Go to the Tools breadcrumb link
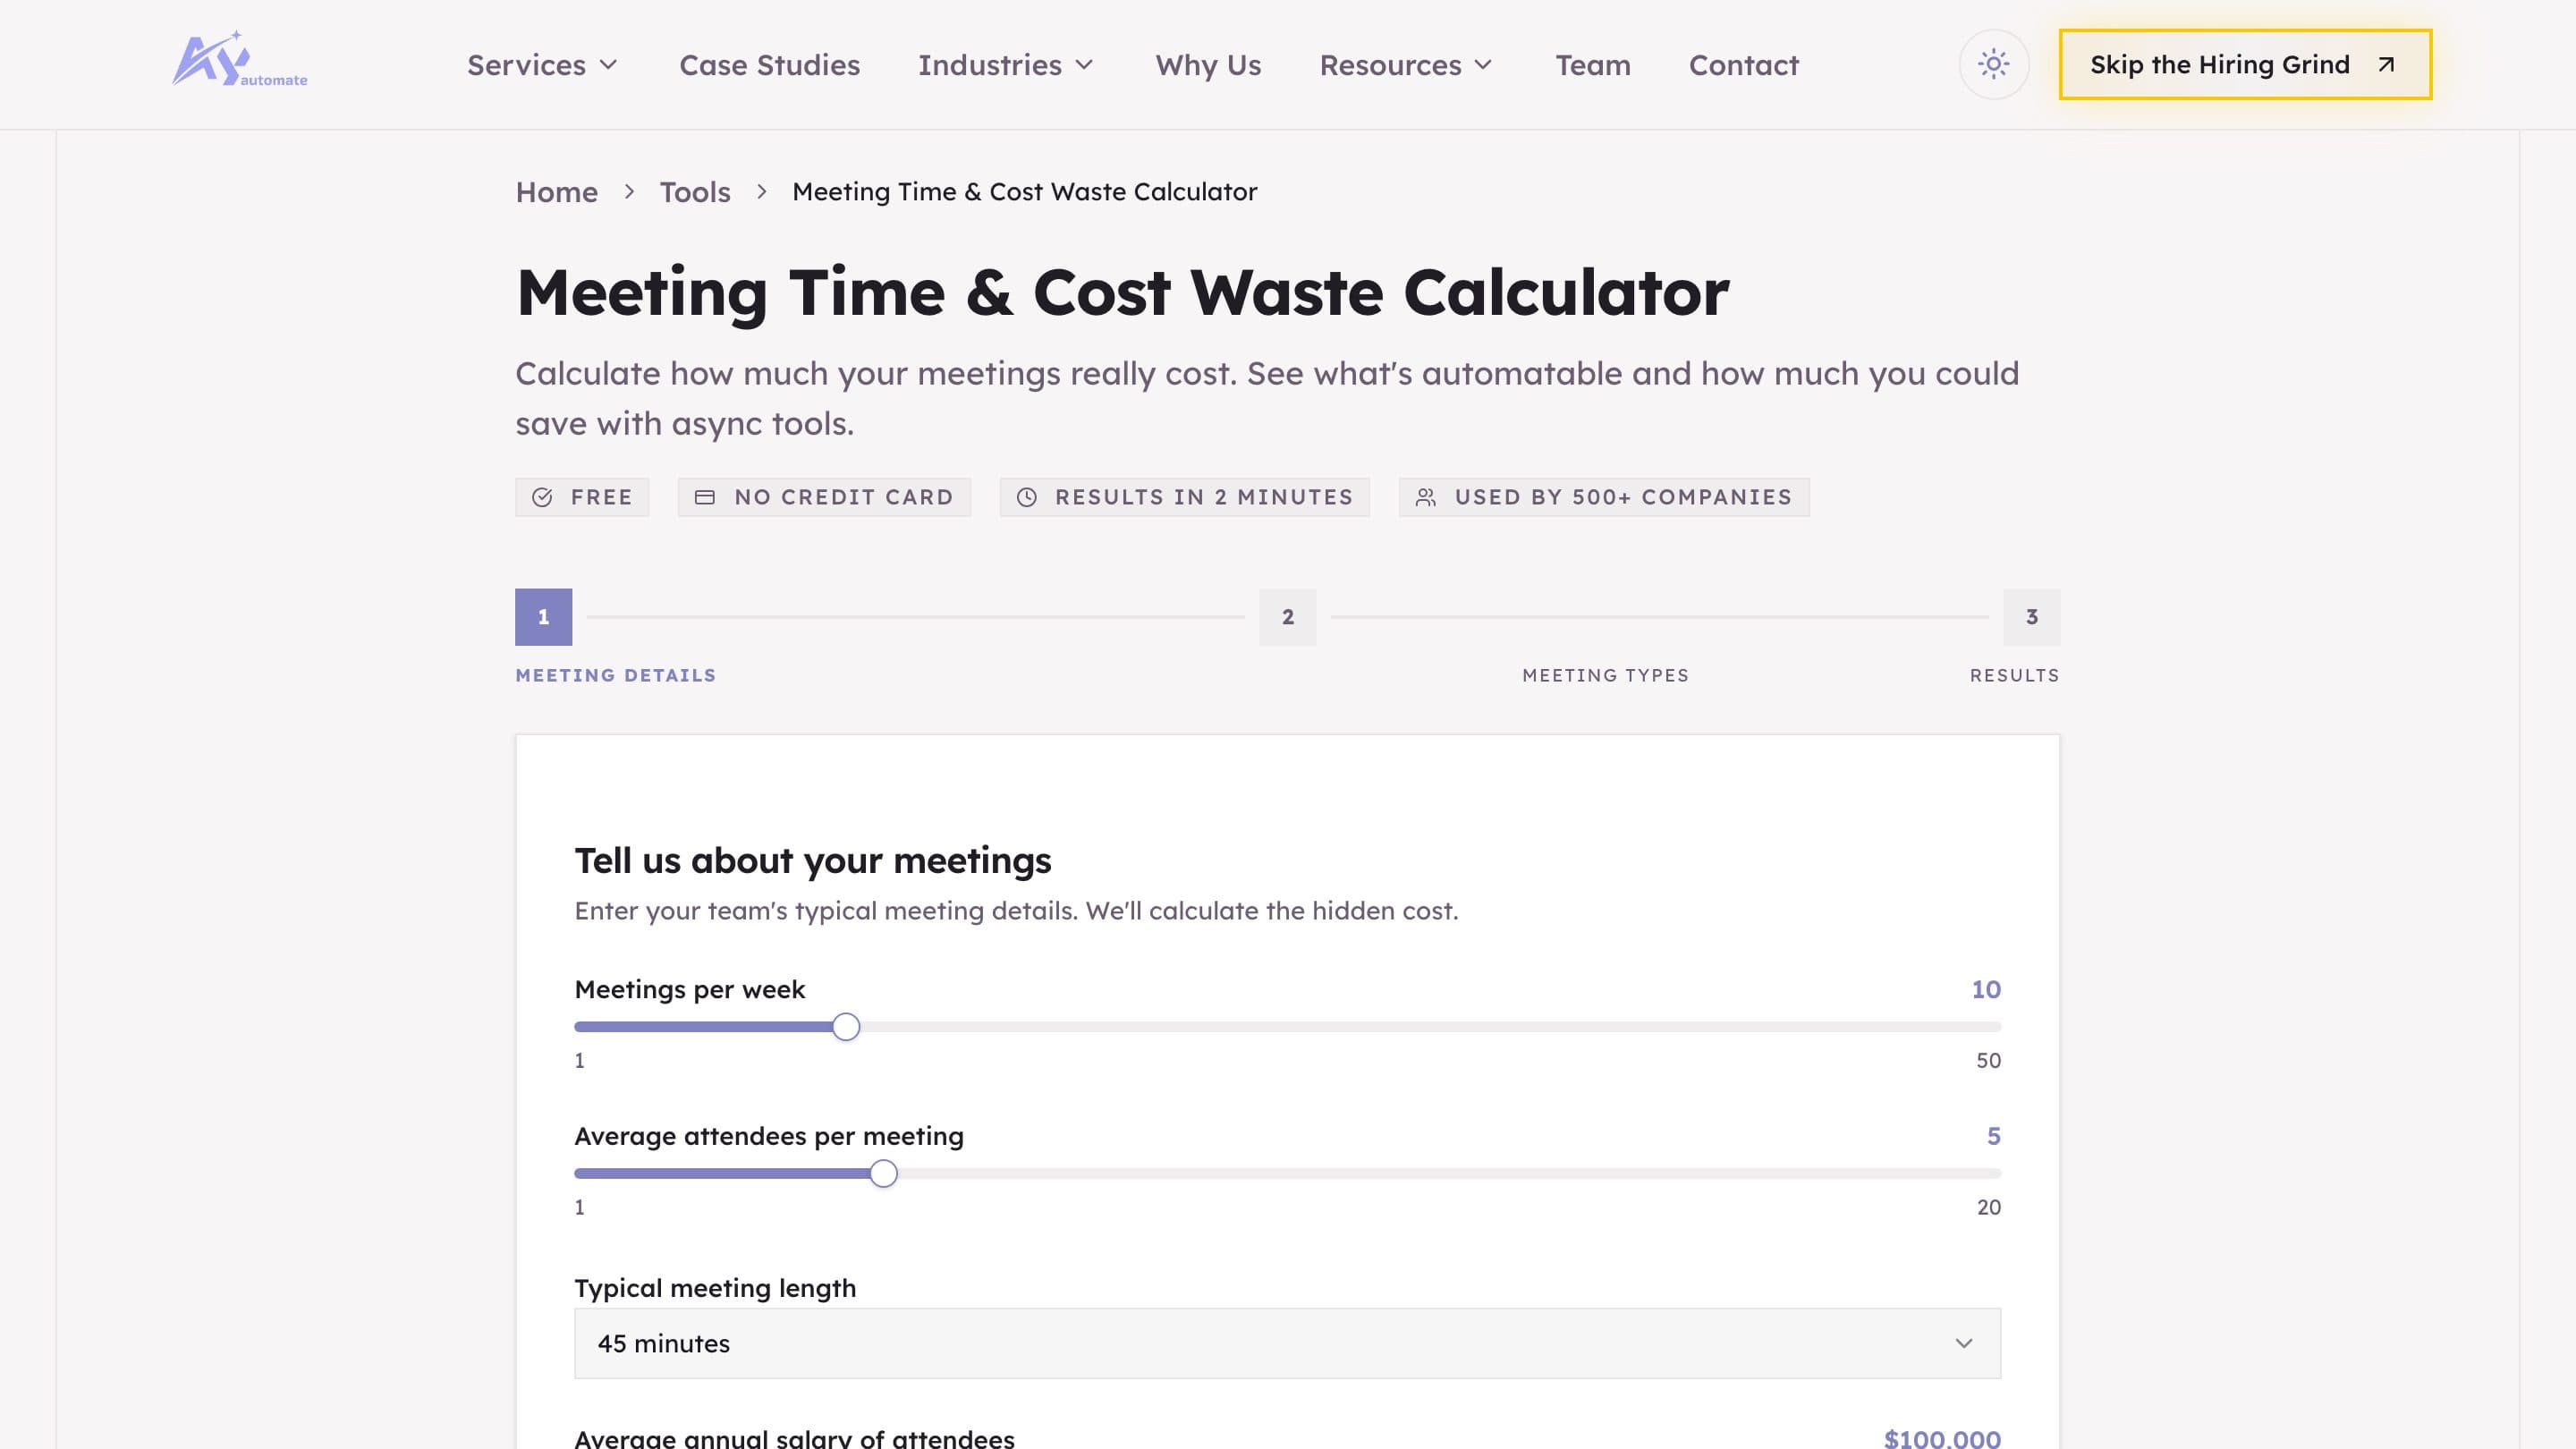Screen dimensions: 2576x1449 pos(695,191)
